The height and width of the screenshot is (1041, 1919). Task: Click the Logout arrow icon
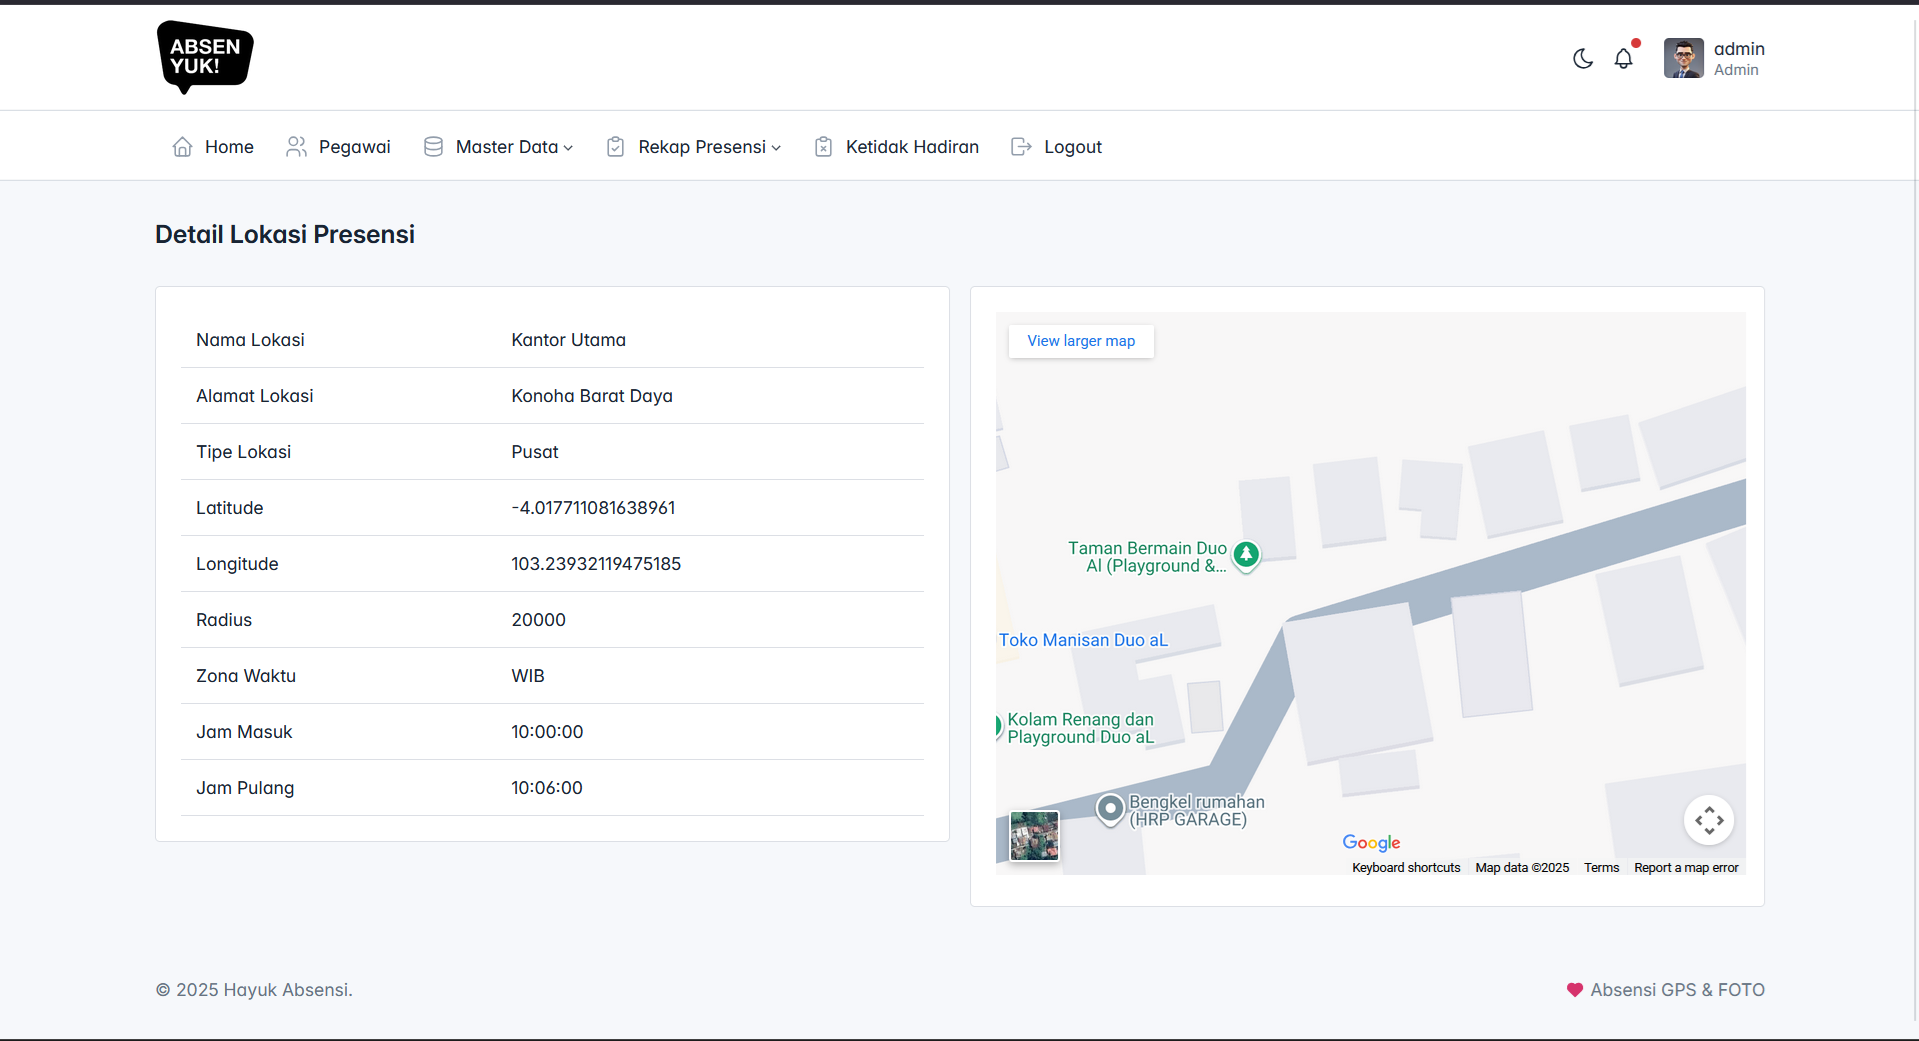point(1021,147)
